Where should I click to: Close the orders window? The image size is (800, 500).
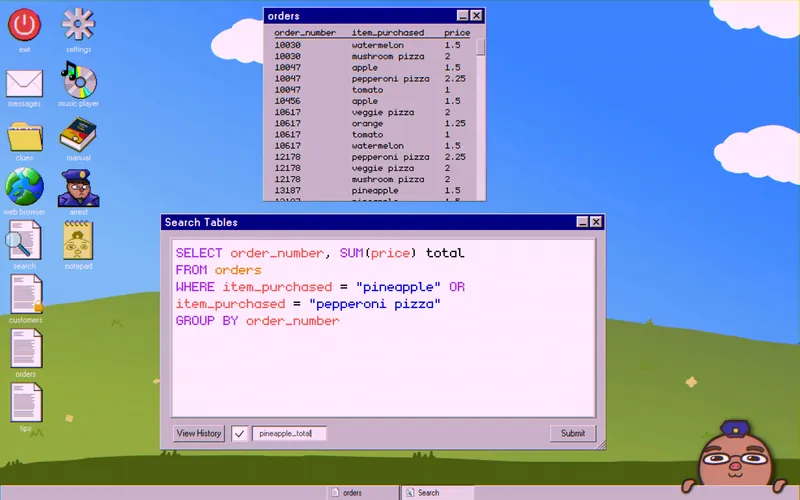point(476,16)
